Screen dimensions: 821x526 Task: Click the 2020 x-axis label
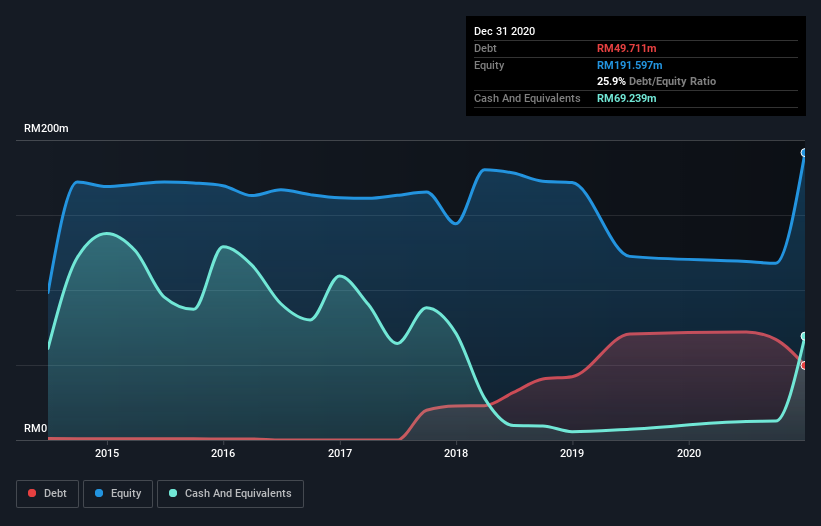point(689,453)
